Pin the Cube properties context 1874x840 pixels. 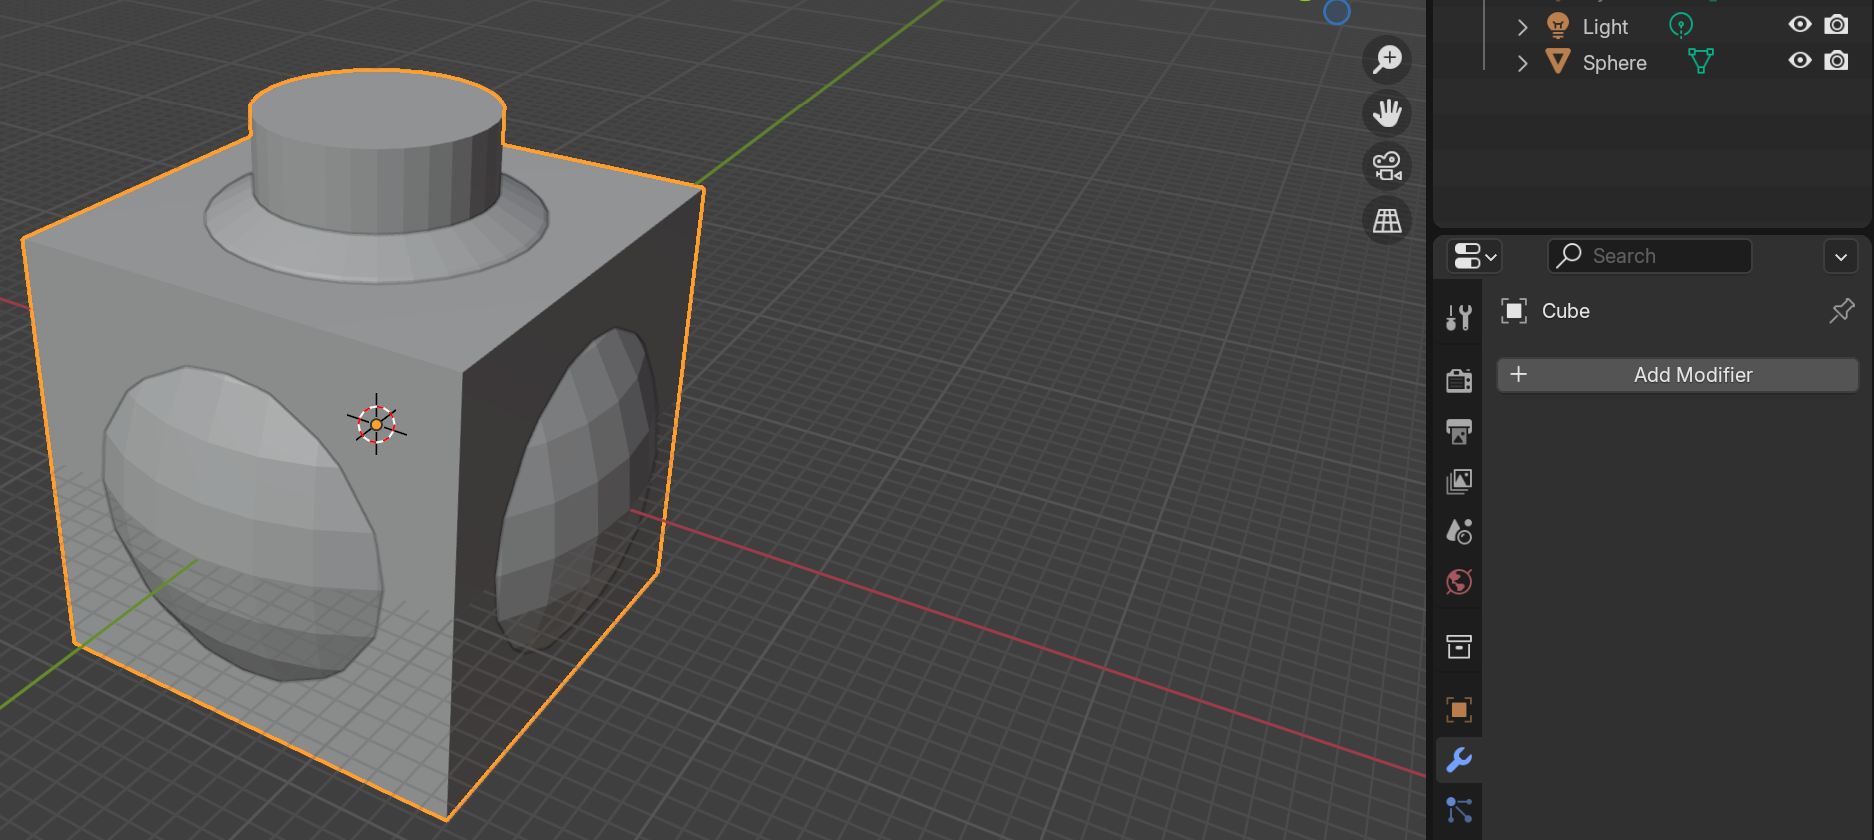[1841, 311]
